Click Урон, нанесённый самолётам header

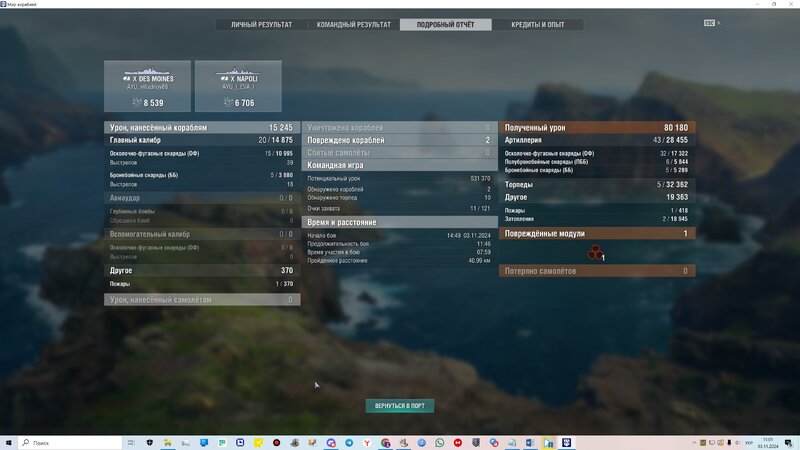pos(202,299)
